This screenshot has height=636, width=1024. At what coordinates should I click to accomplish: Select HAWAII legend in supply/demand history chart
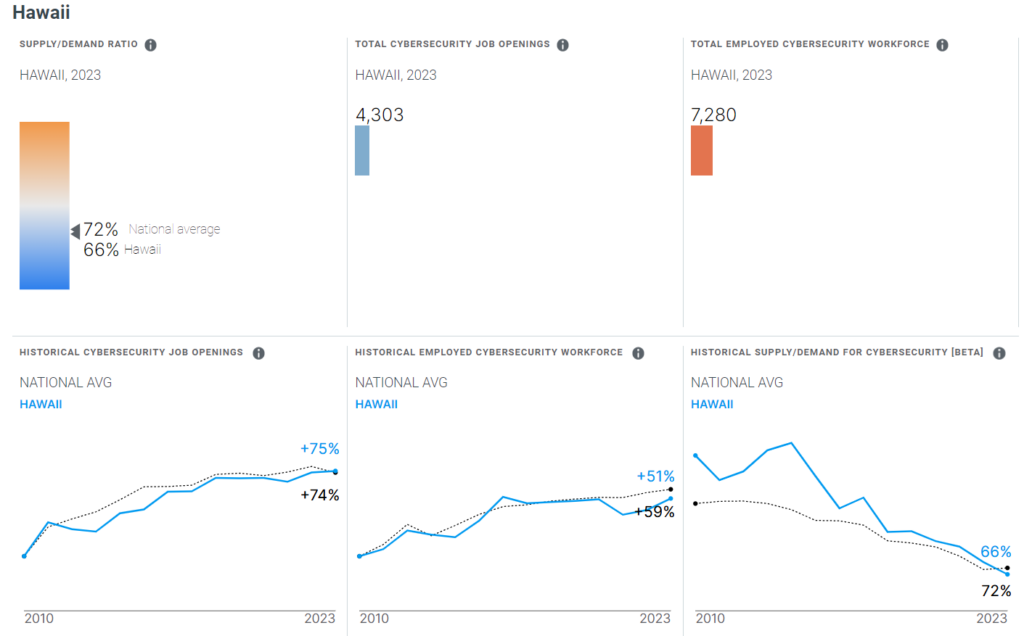(x=712, y=404)
